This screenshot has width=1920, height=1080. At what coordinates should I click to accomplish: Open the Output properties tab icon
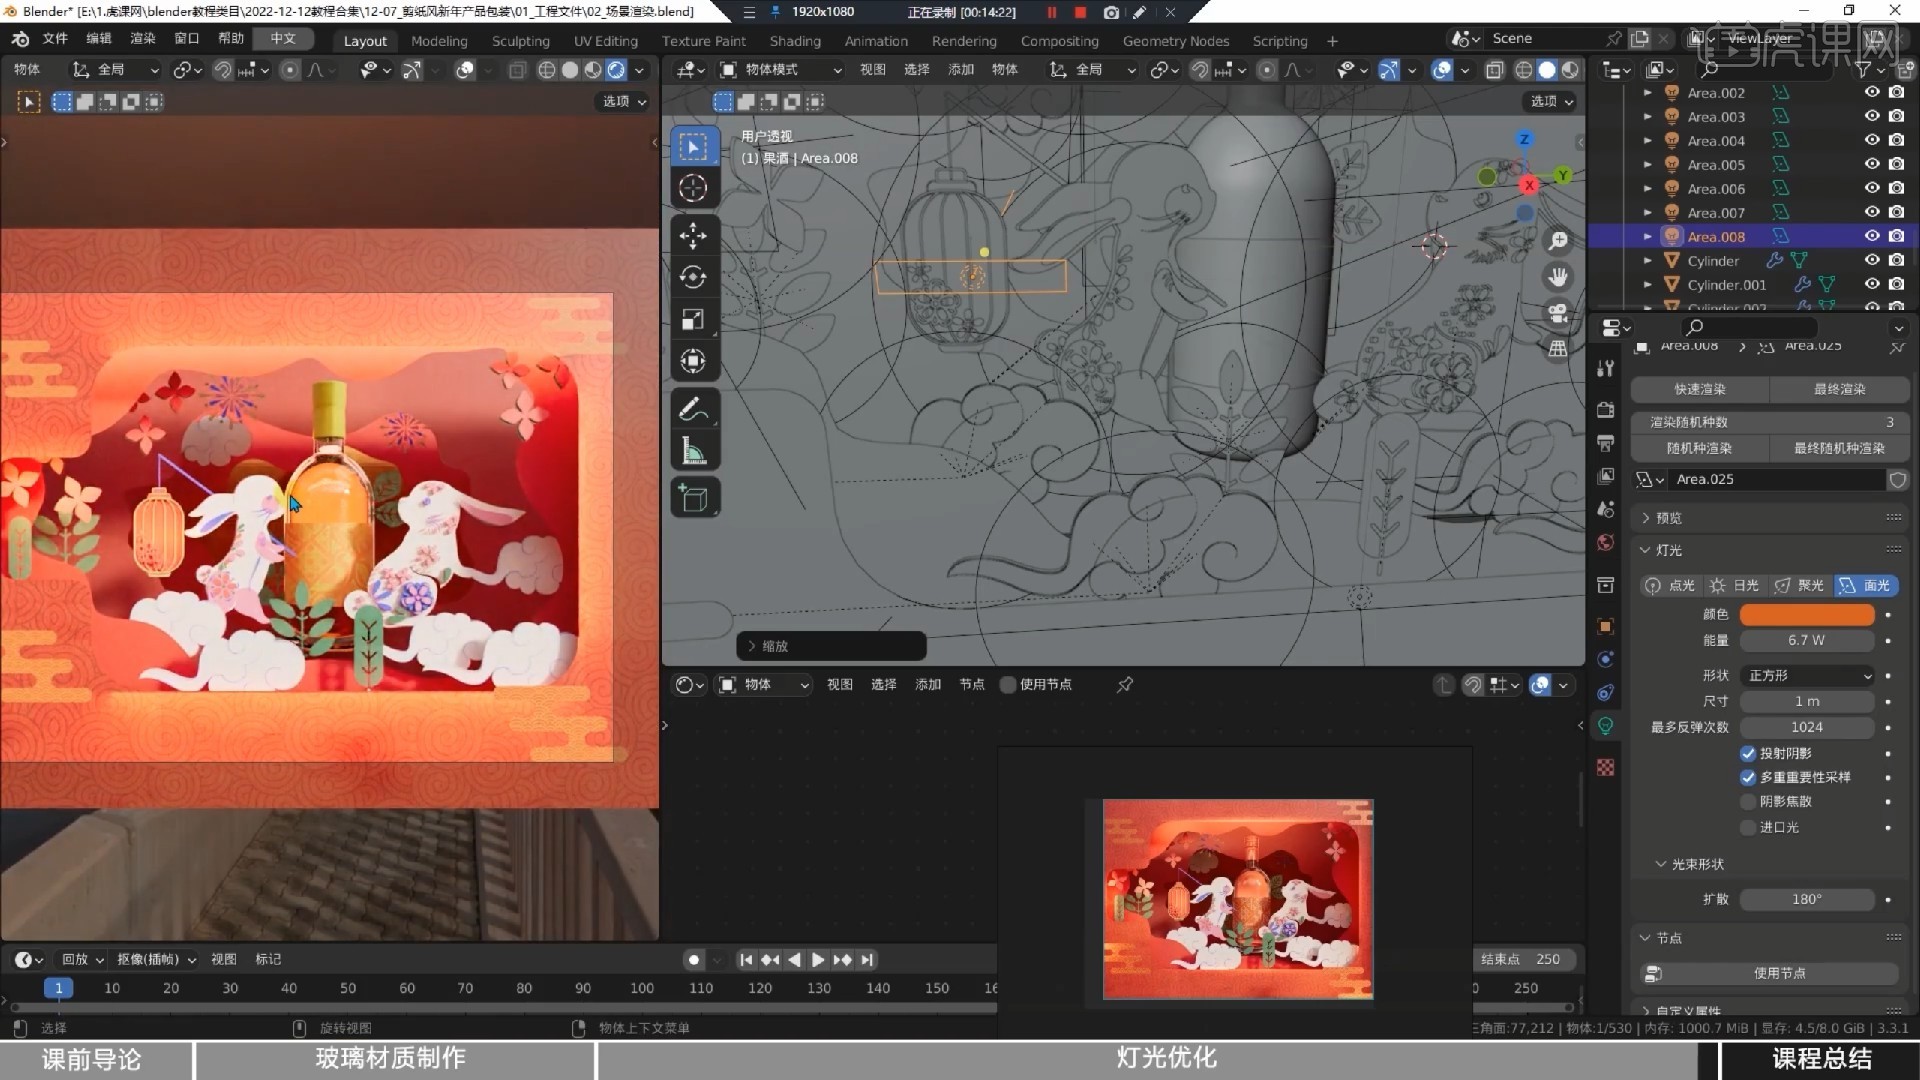1606,443
